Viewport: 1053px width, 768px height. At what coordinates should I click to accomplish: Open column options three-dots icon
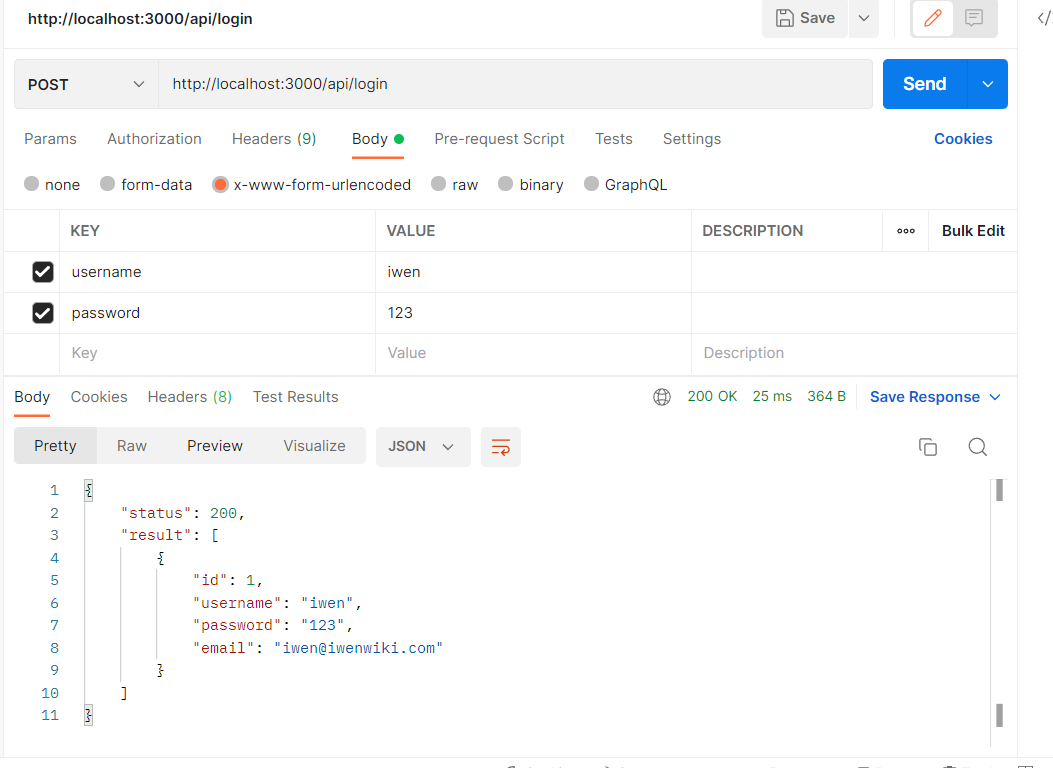[905, 231]
